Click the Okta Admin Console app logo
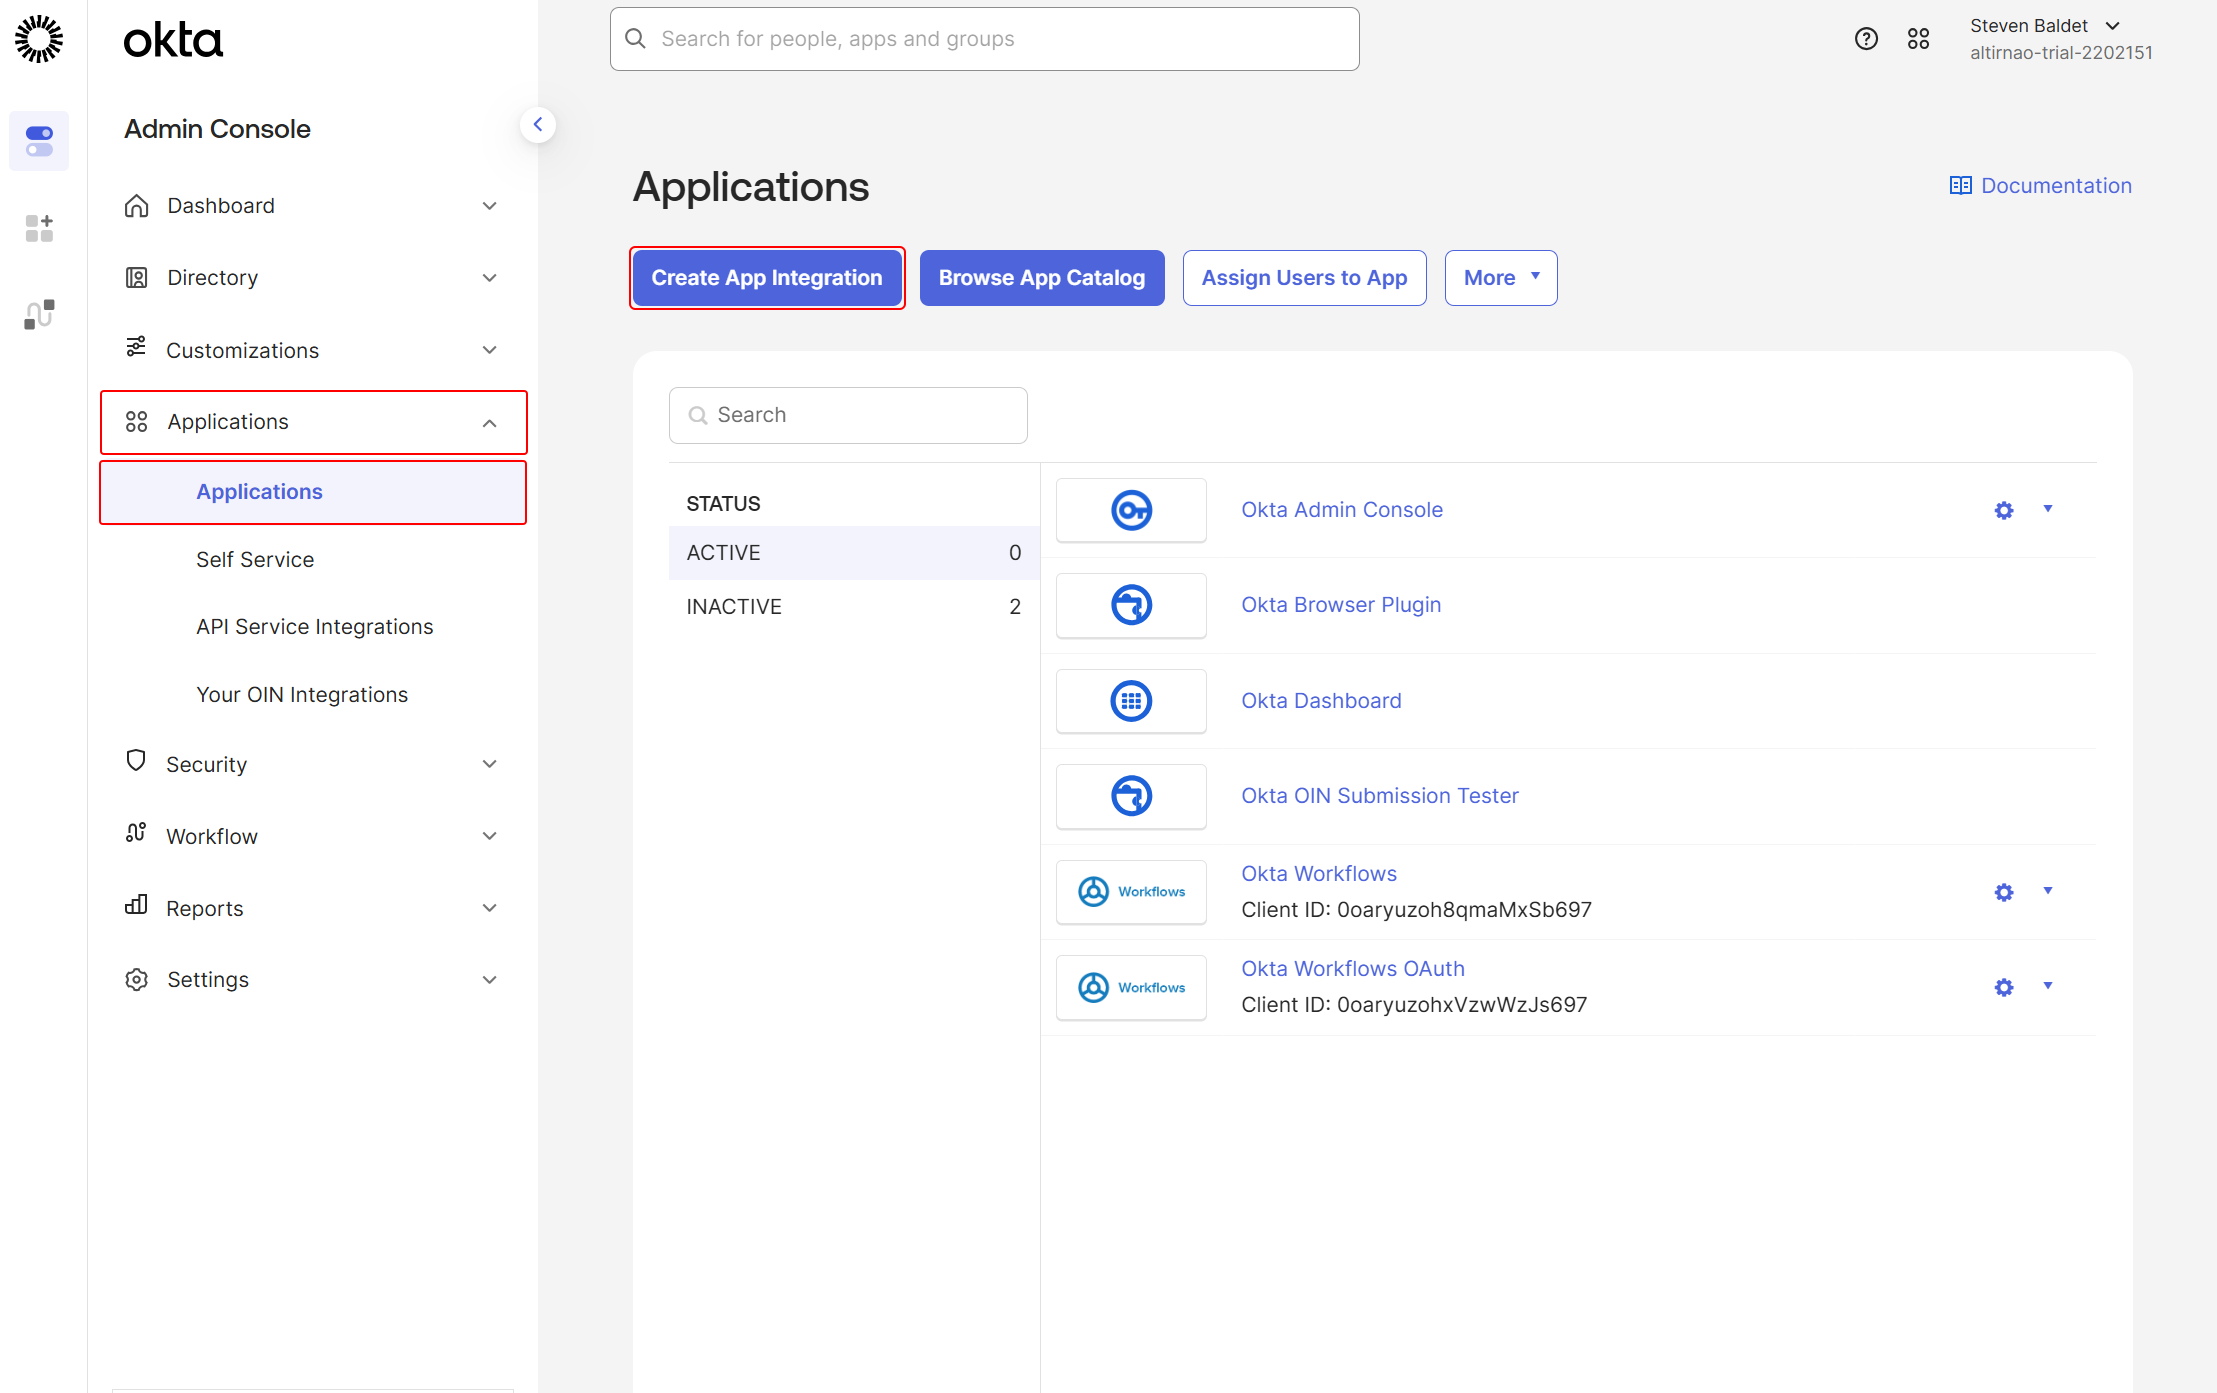 pyautogui.click(x=1131, y=510)
